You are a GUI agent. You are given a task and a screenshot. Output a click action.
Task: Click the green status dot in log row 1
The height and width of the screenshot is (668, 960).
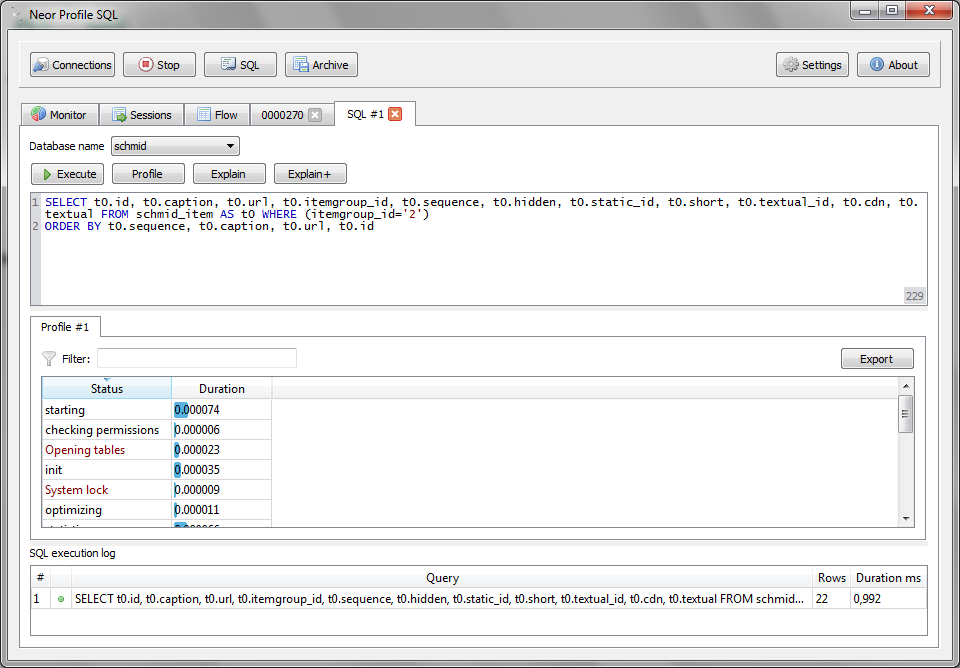[61, 599]
